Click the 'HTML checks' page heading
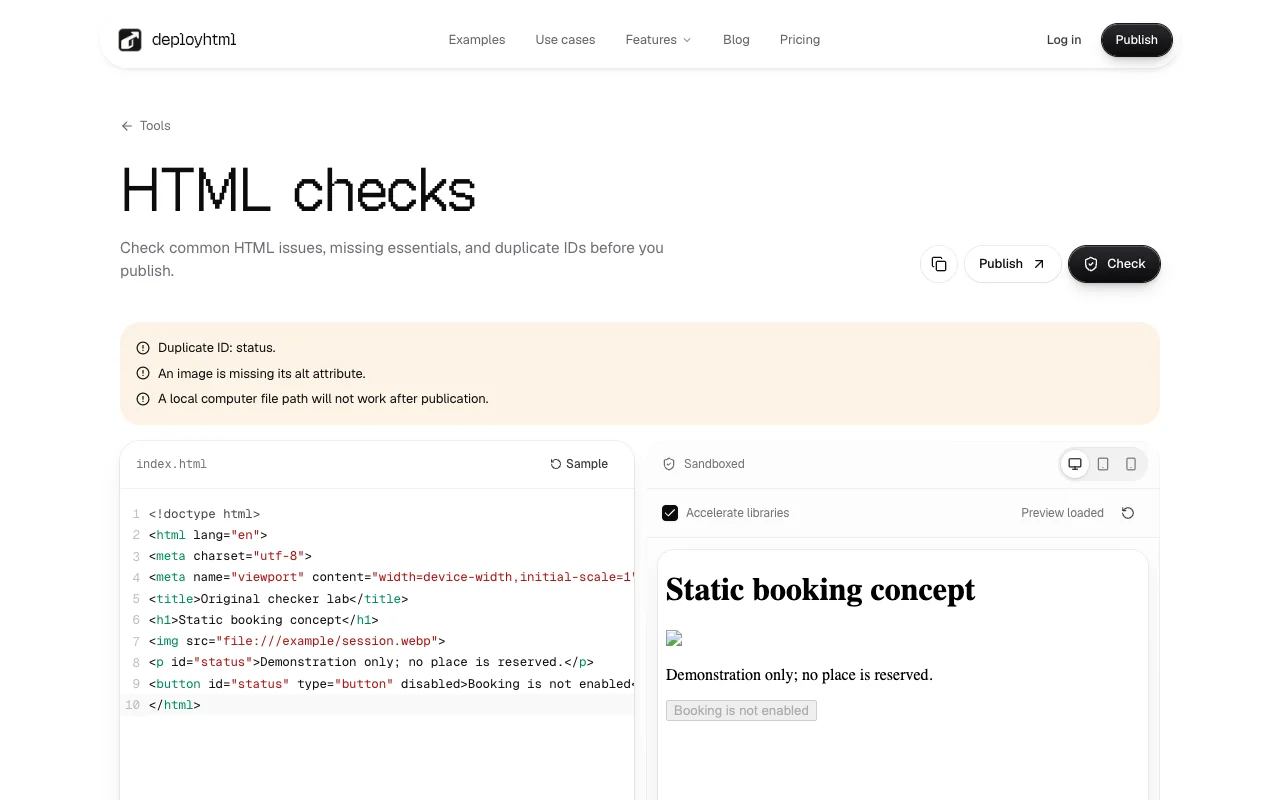 tap(298, 190)
